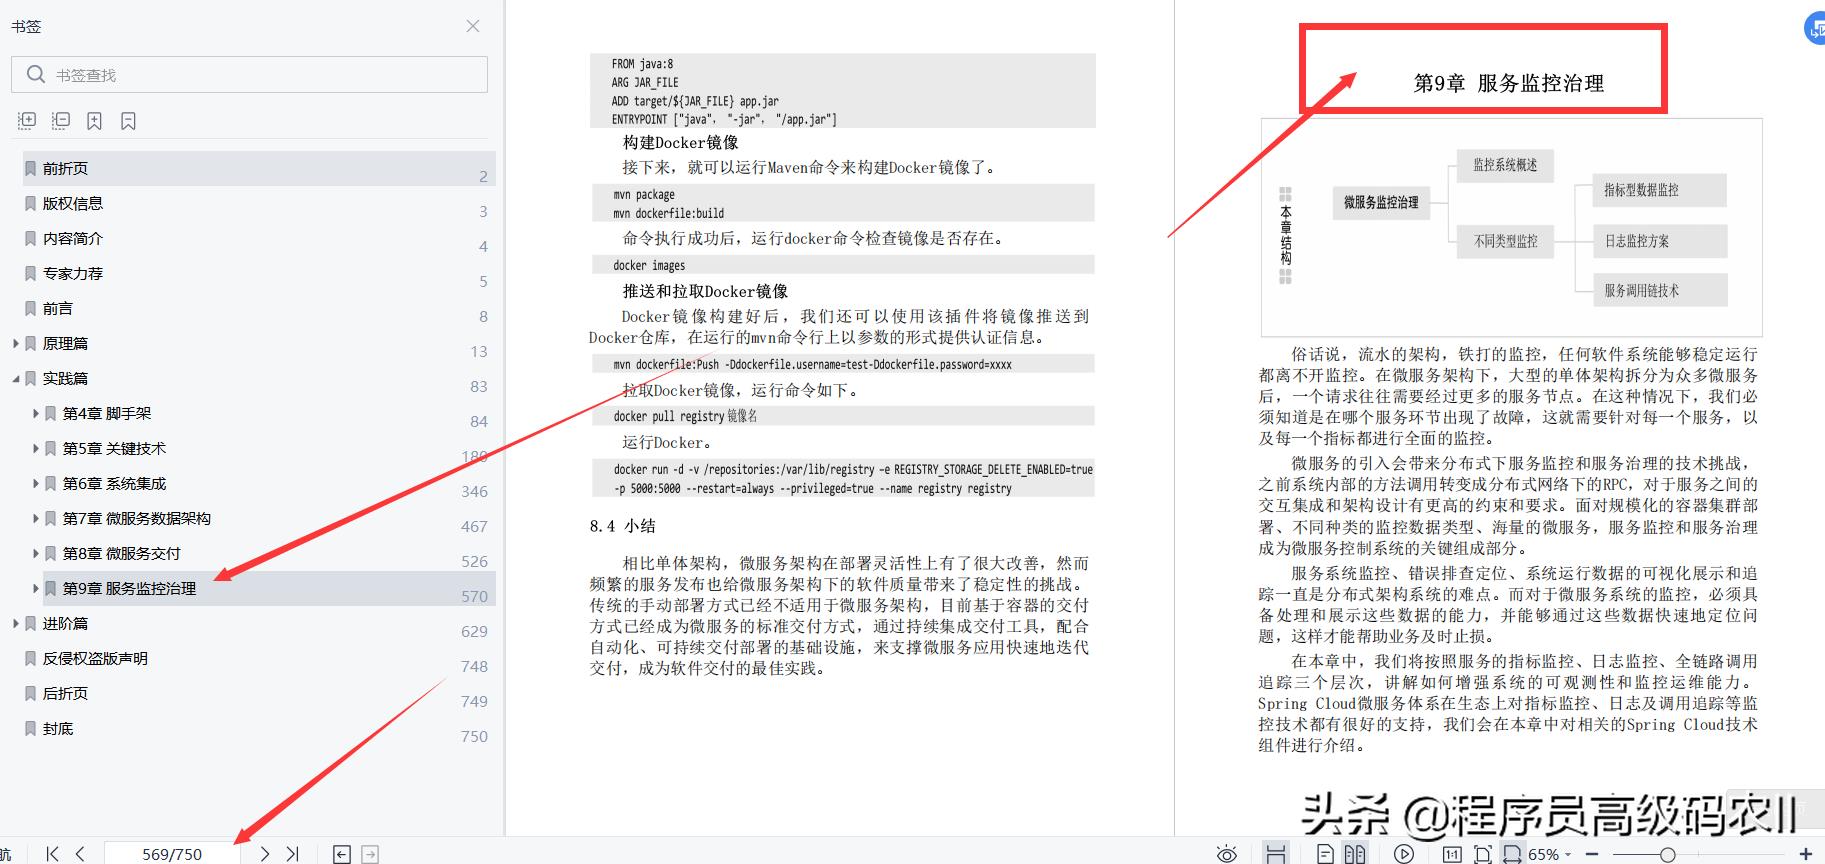Screen dimensions: 1825x864
Task: Fit the whole page in window
Action: point(1483,854)
